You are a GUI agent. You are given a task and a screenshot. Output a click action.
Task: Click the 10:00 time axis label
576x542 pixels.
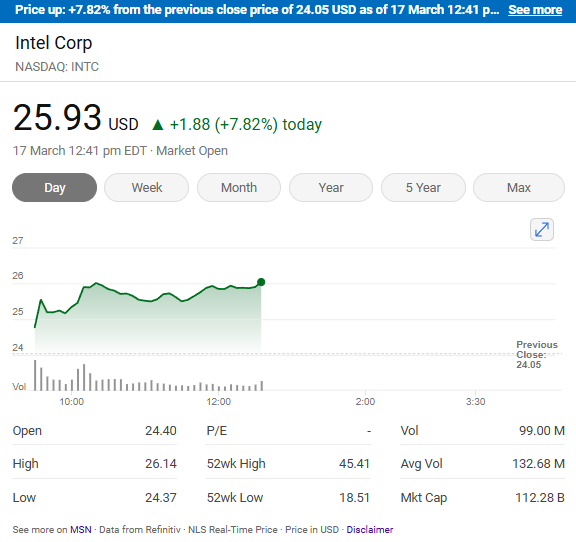[x=72, y=402]
